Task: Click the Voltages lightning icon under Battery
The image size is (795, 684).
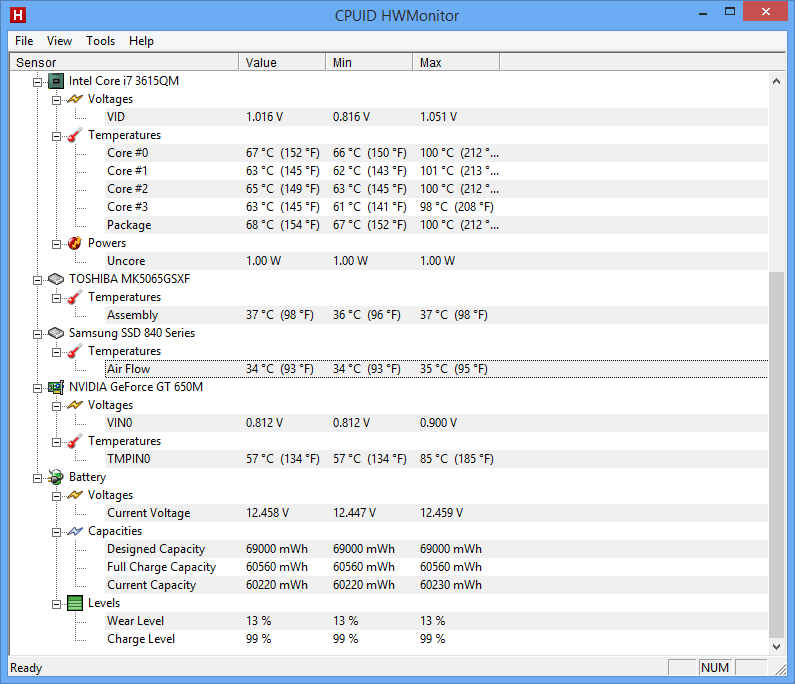Action: coord(75,495)
